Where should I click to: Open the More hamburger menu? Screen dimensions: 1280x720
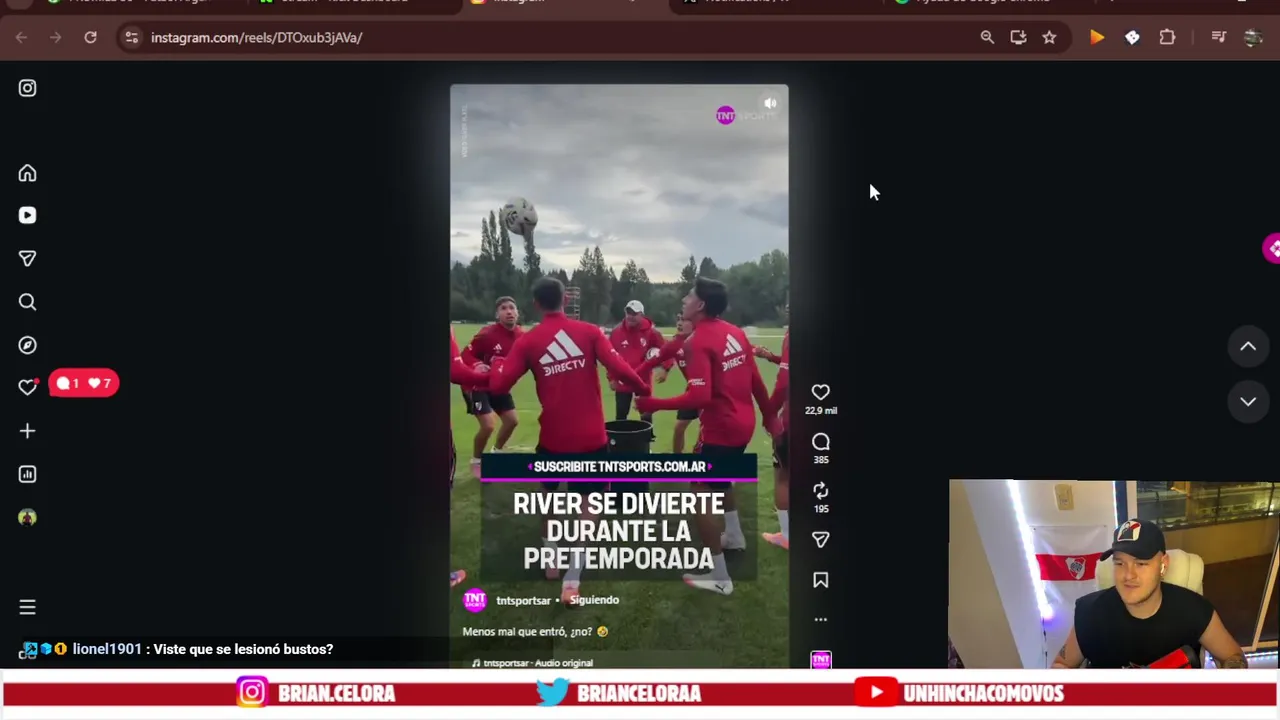point(27,607)
